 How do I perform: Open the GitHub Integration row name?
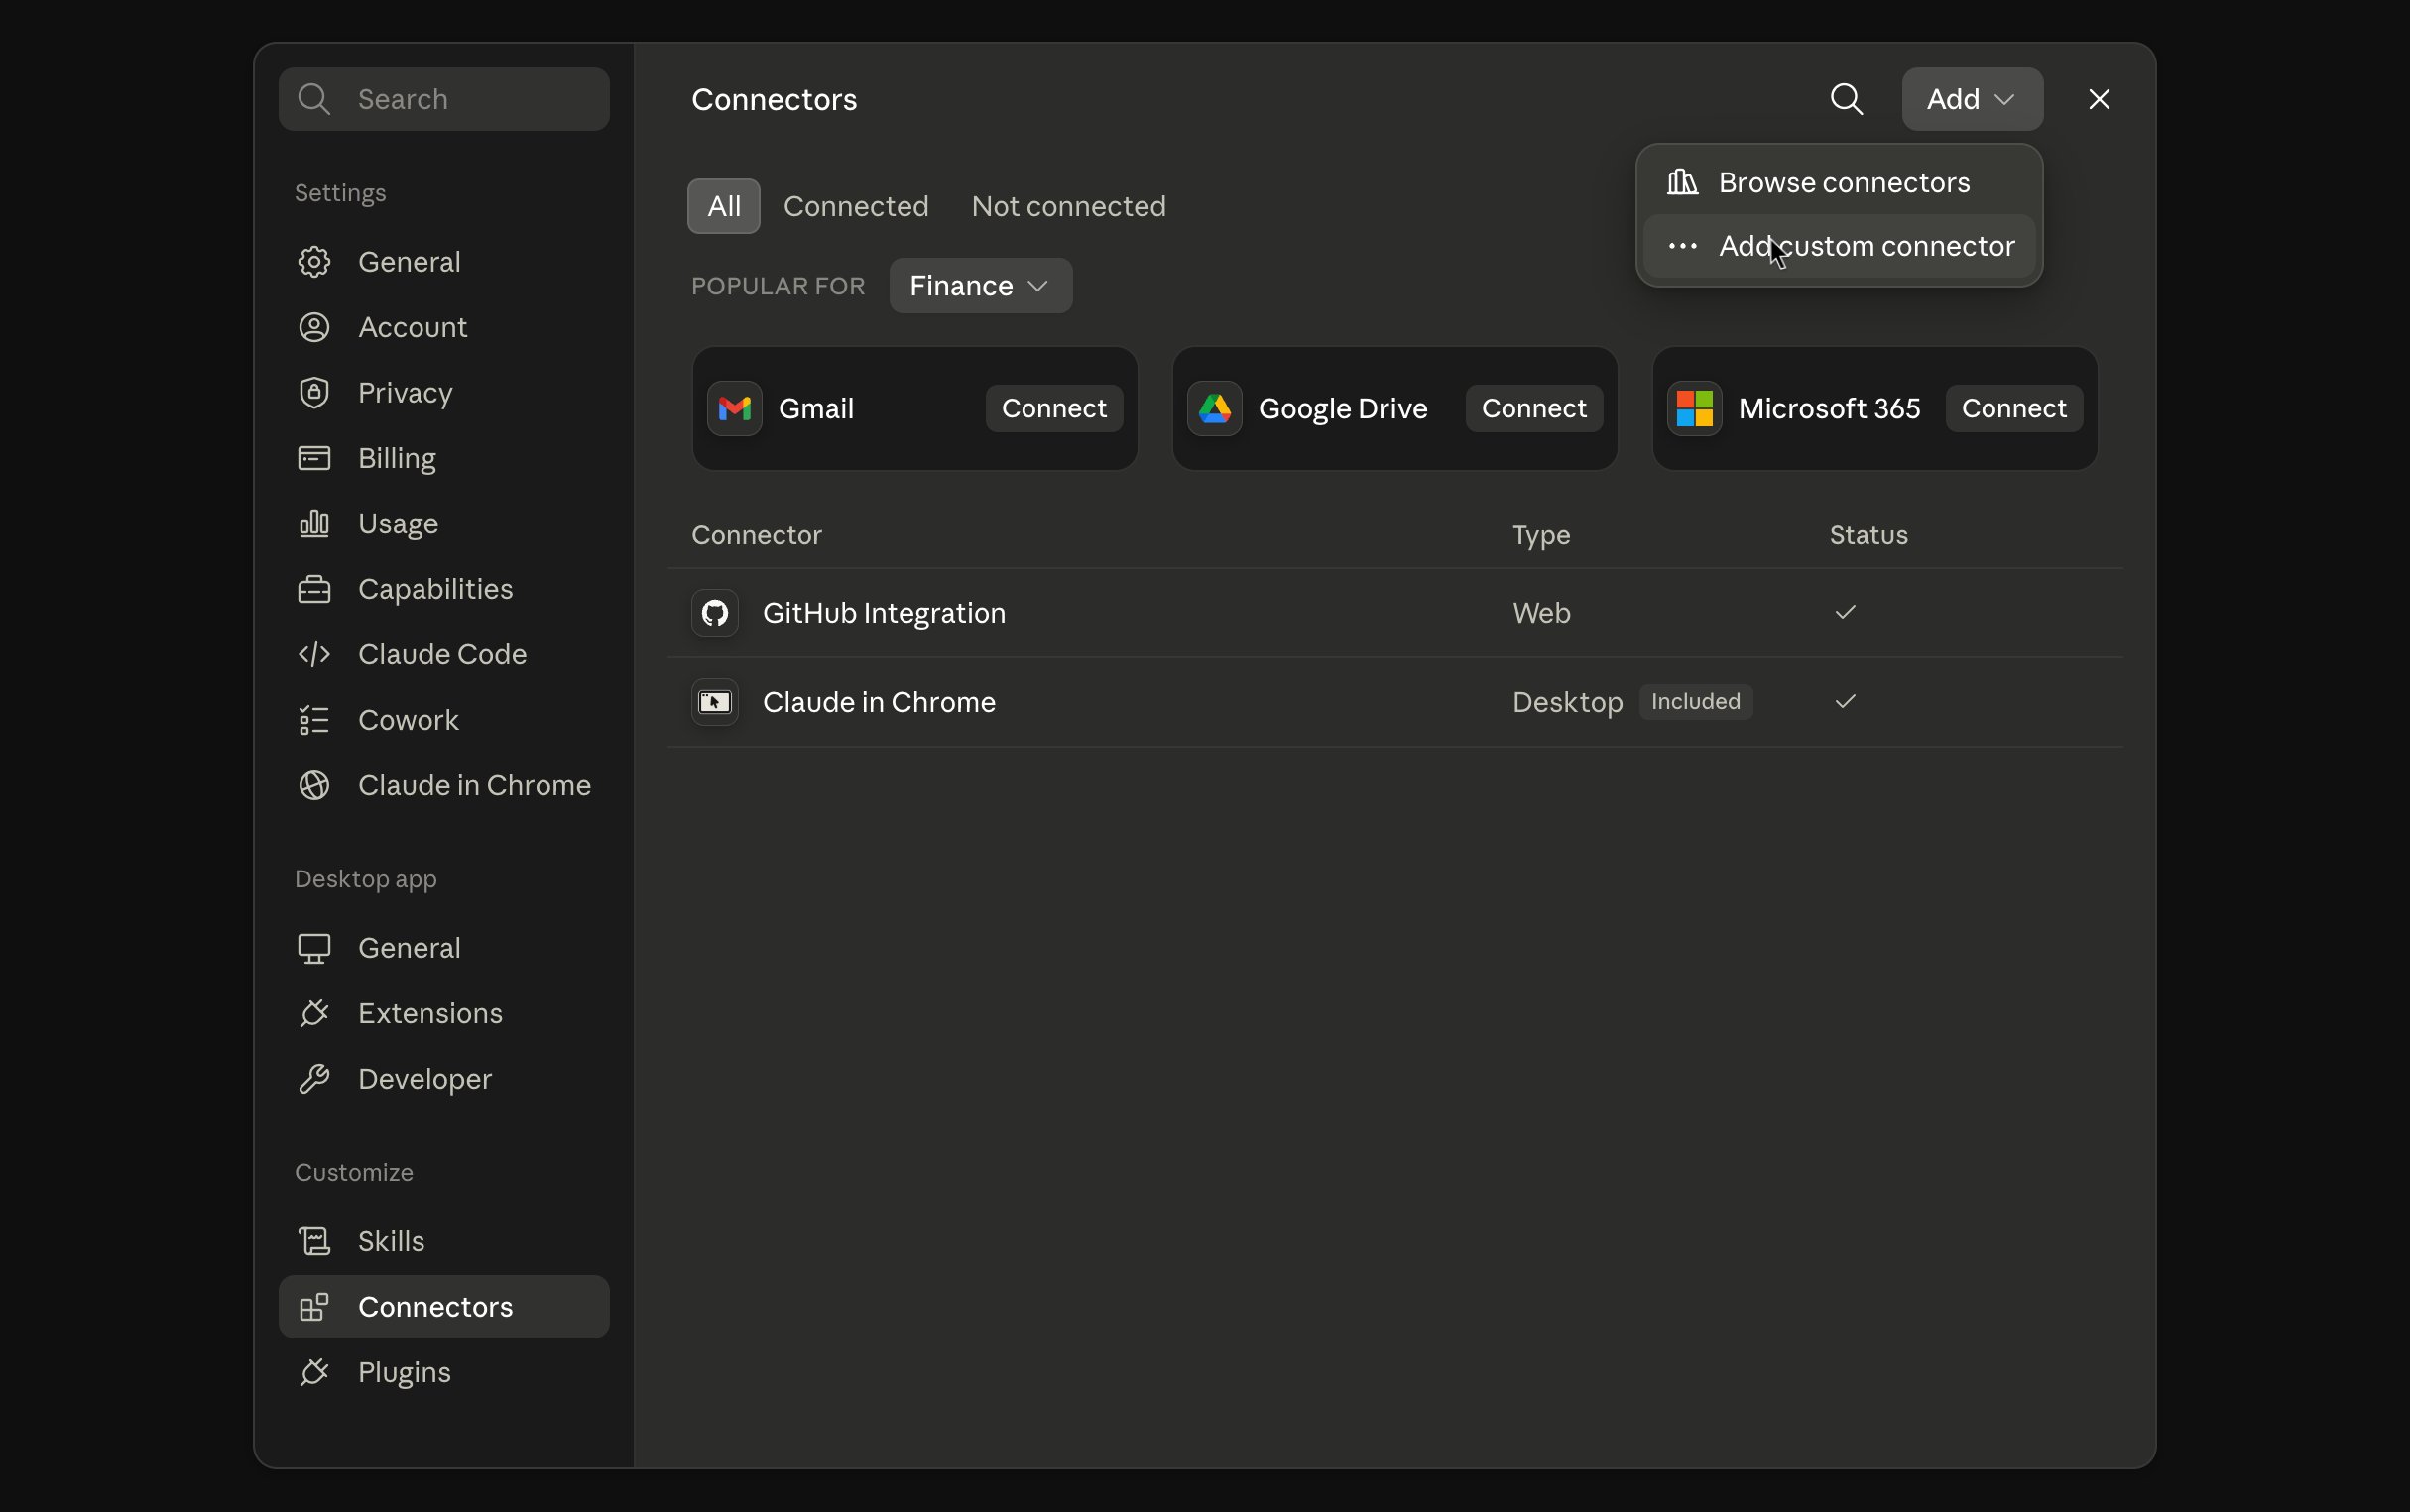884,613
